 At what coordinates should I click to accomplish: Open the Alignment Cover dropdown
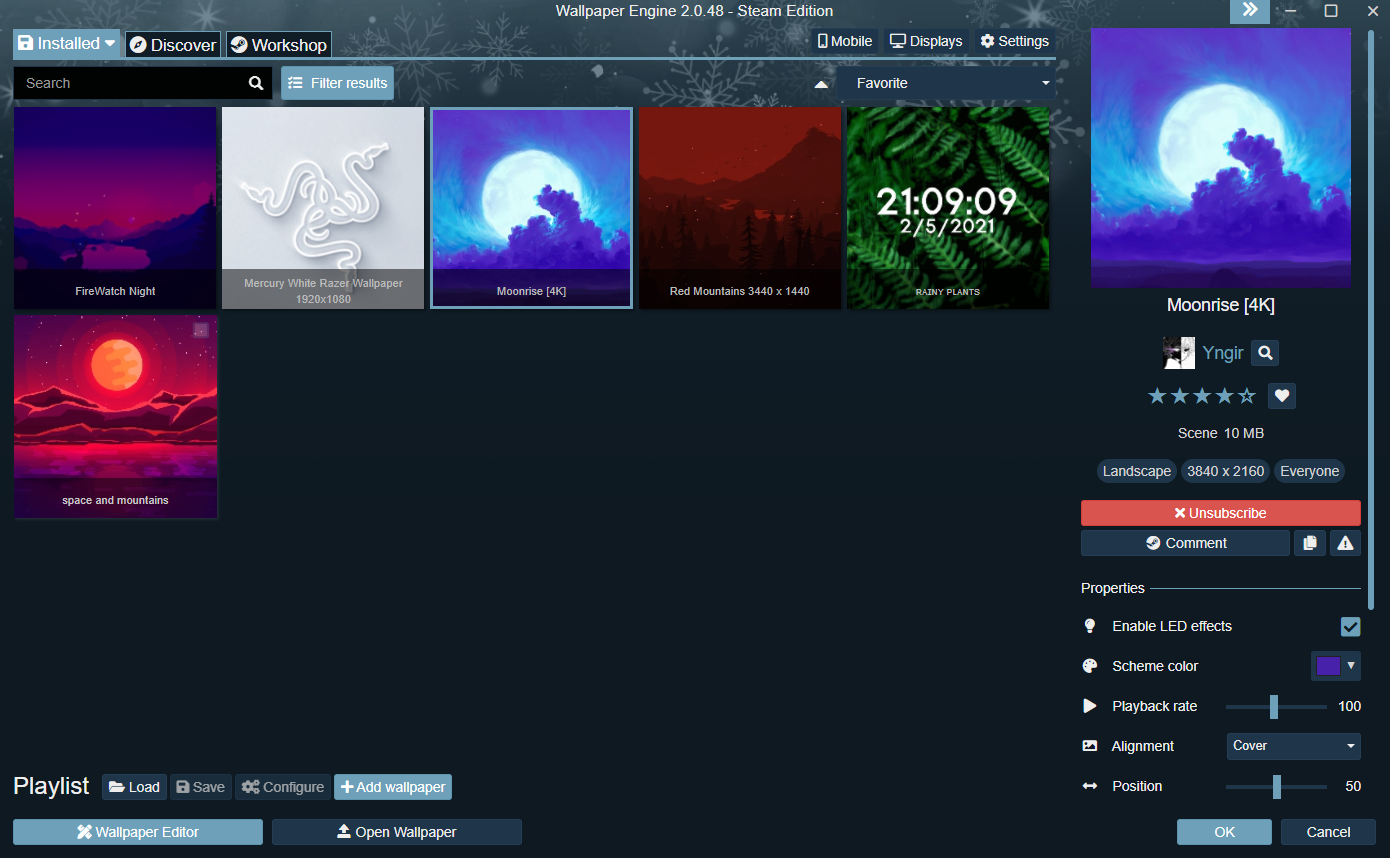1294,746
